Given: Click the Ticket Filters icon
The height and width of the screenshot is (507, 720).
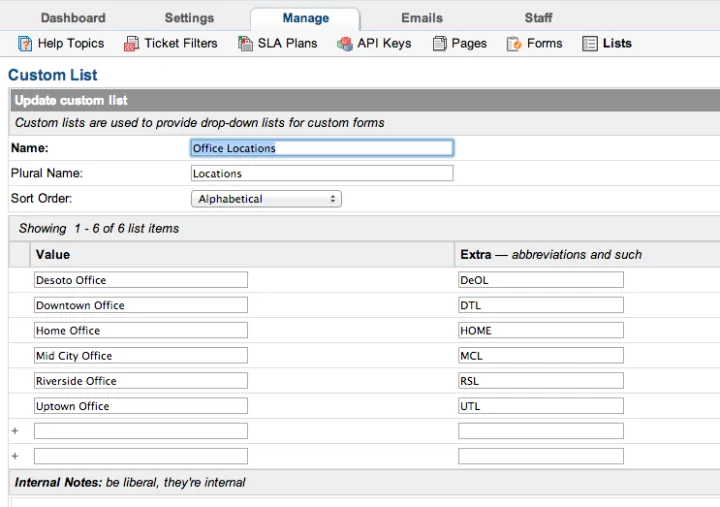Looking at the screenshot, I should tap(131, 44).
